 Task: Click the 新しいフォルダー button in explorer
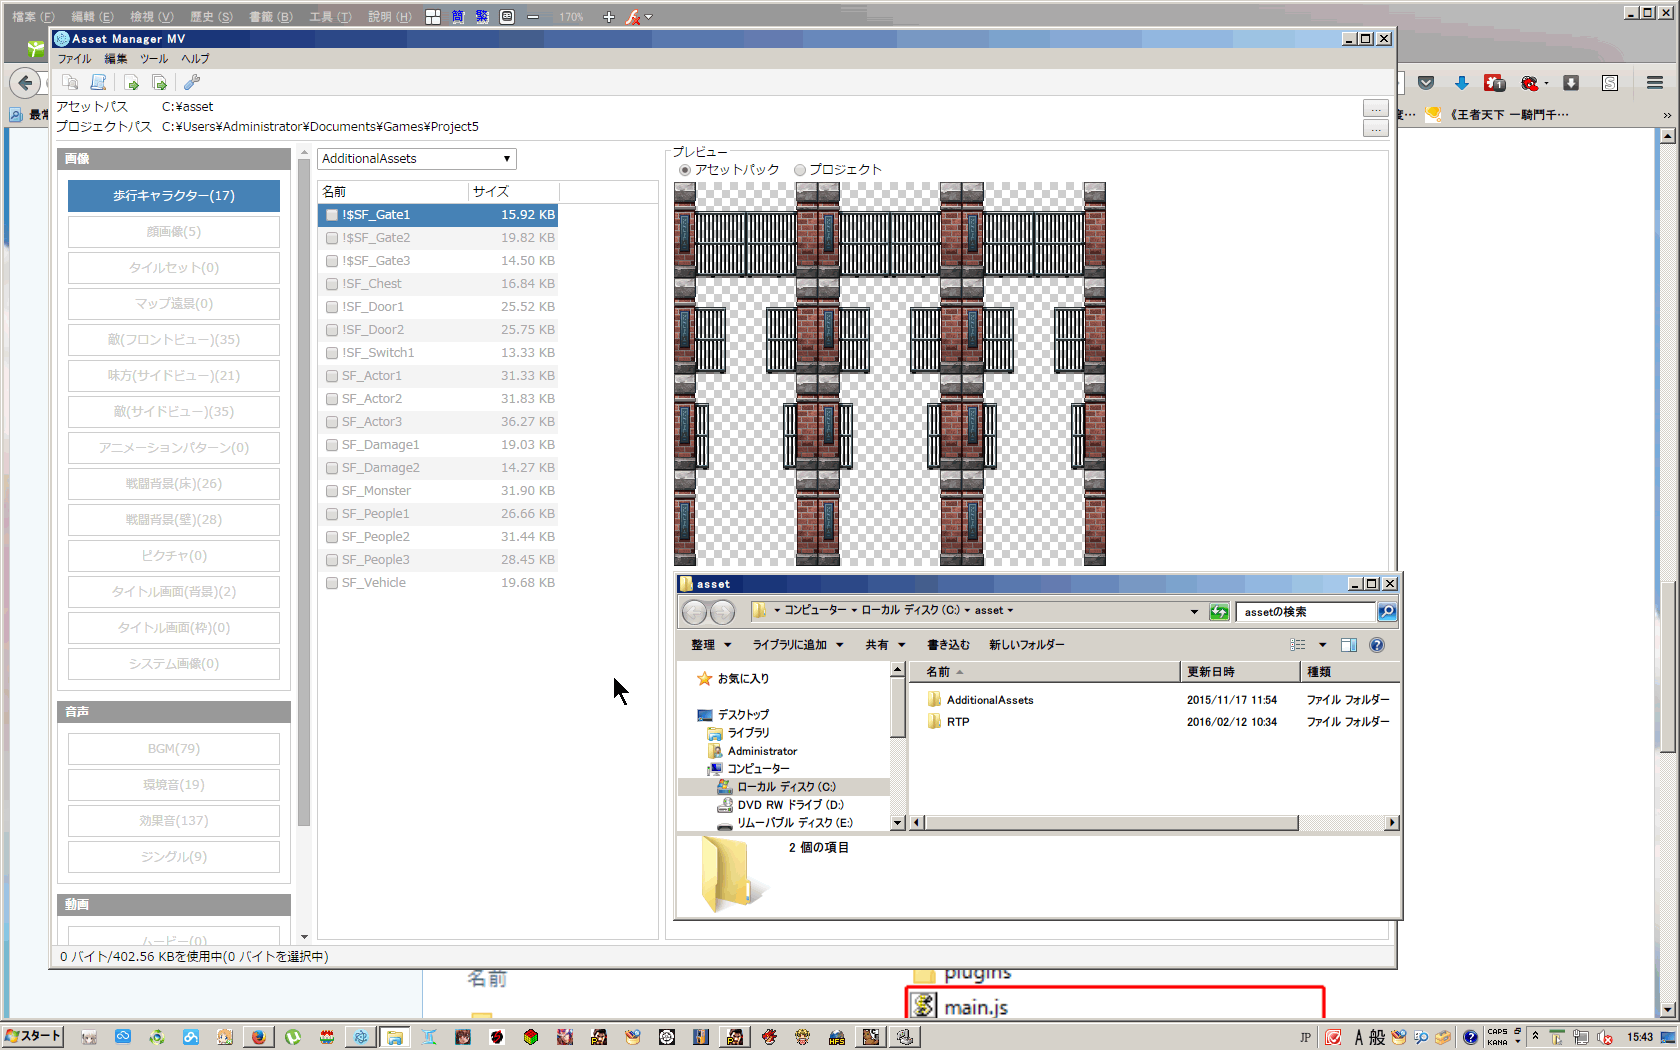[x=1027, y=645]
